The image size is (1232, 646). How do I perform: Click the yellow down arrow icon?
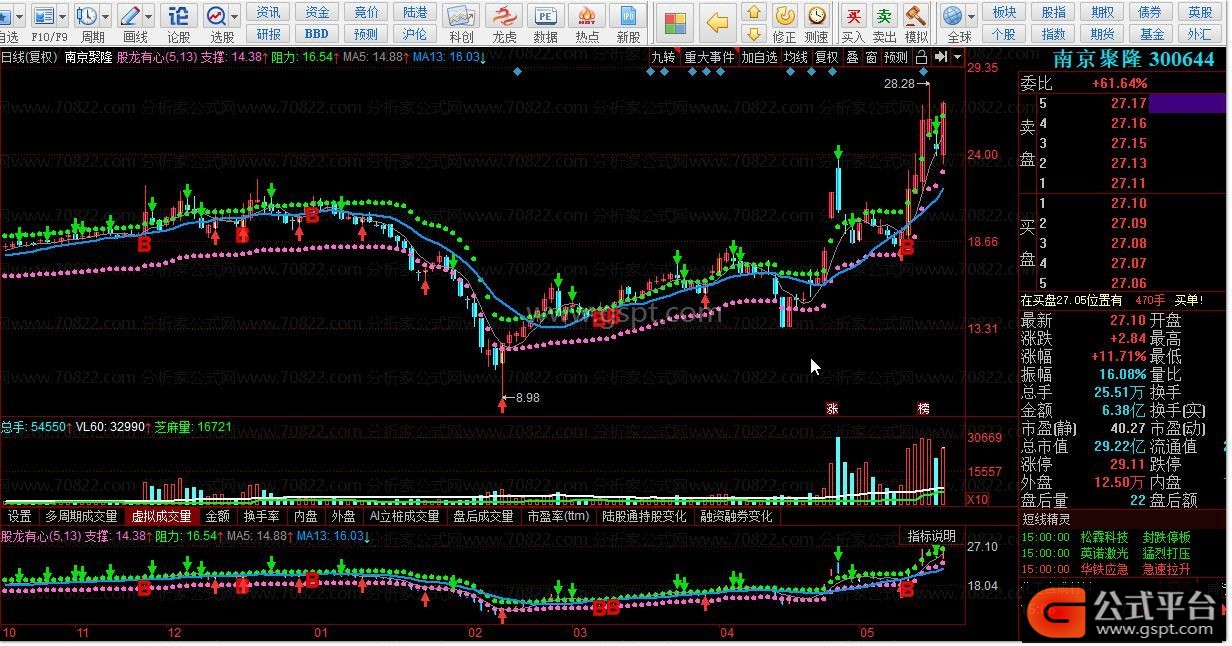click(x=755, y=33)
